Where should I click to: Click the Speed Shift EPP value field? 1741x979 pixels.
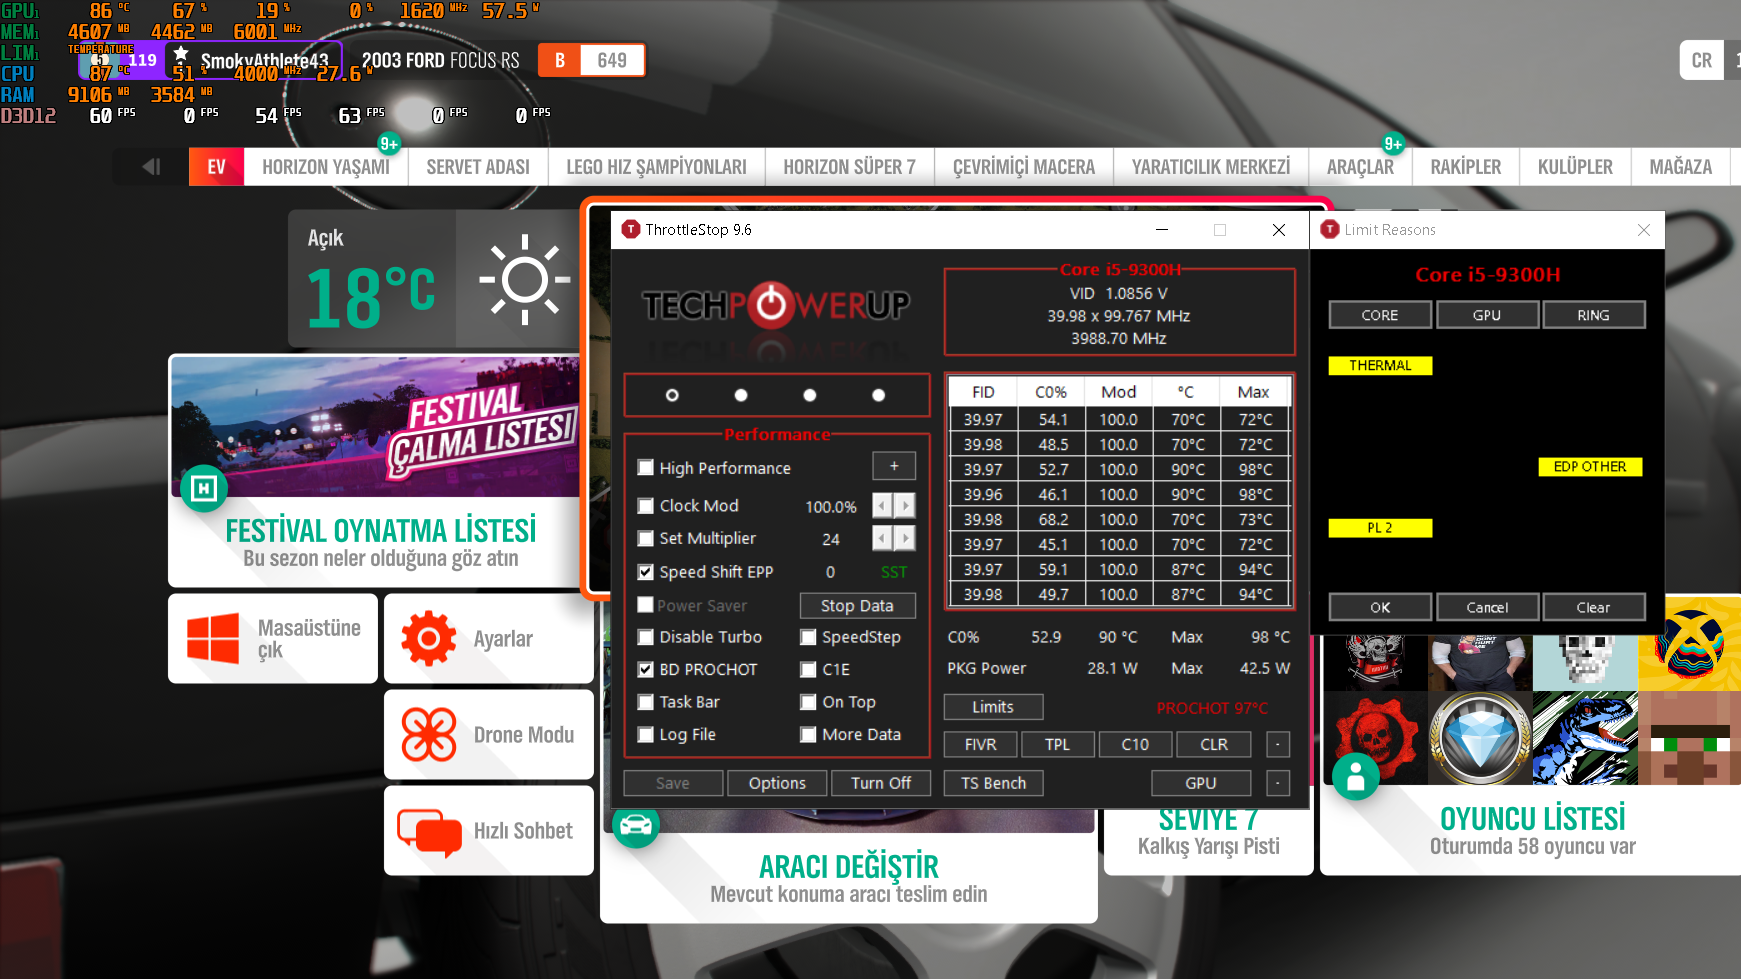coord(831,572)
